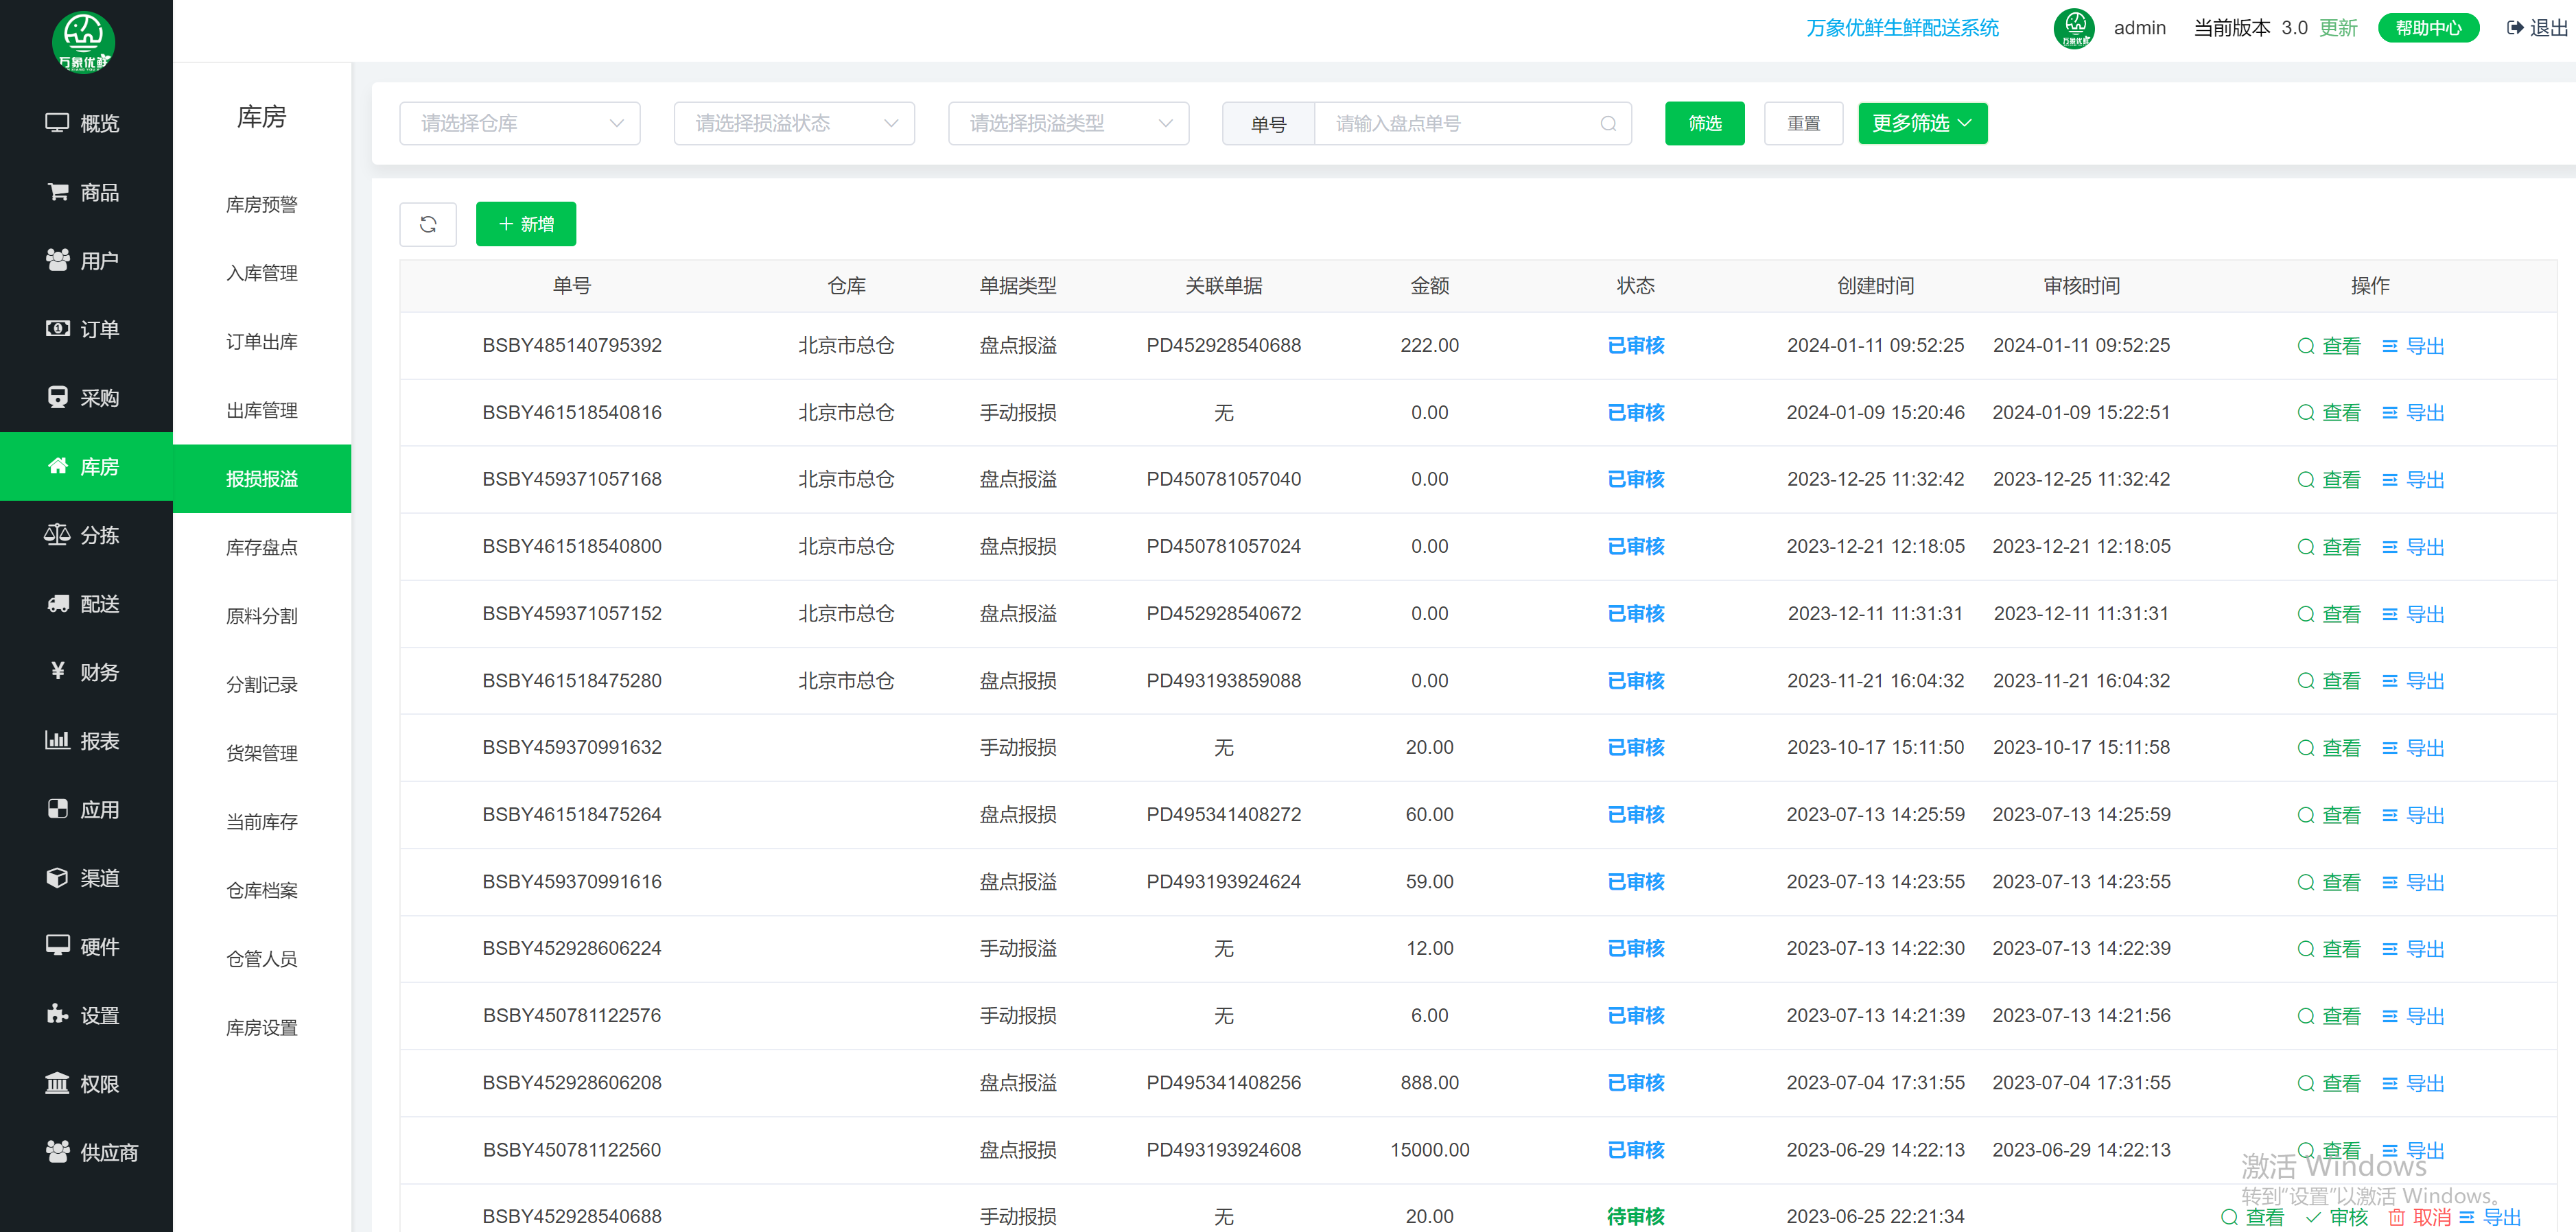Open the 财务 yen sidebar item
This screenshot has height=1232, width=2576.
58,671
